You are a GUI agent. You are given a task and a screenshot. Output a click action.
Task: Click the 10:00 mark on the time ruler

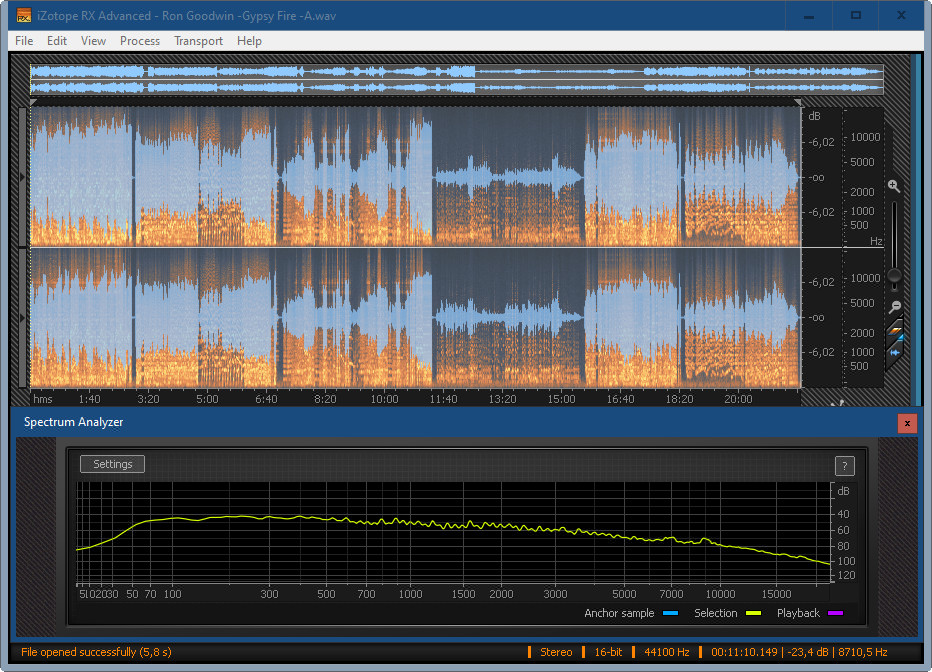[385, 399]
